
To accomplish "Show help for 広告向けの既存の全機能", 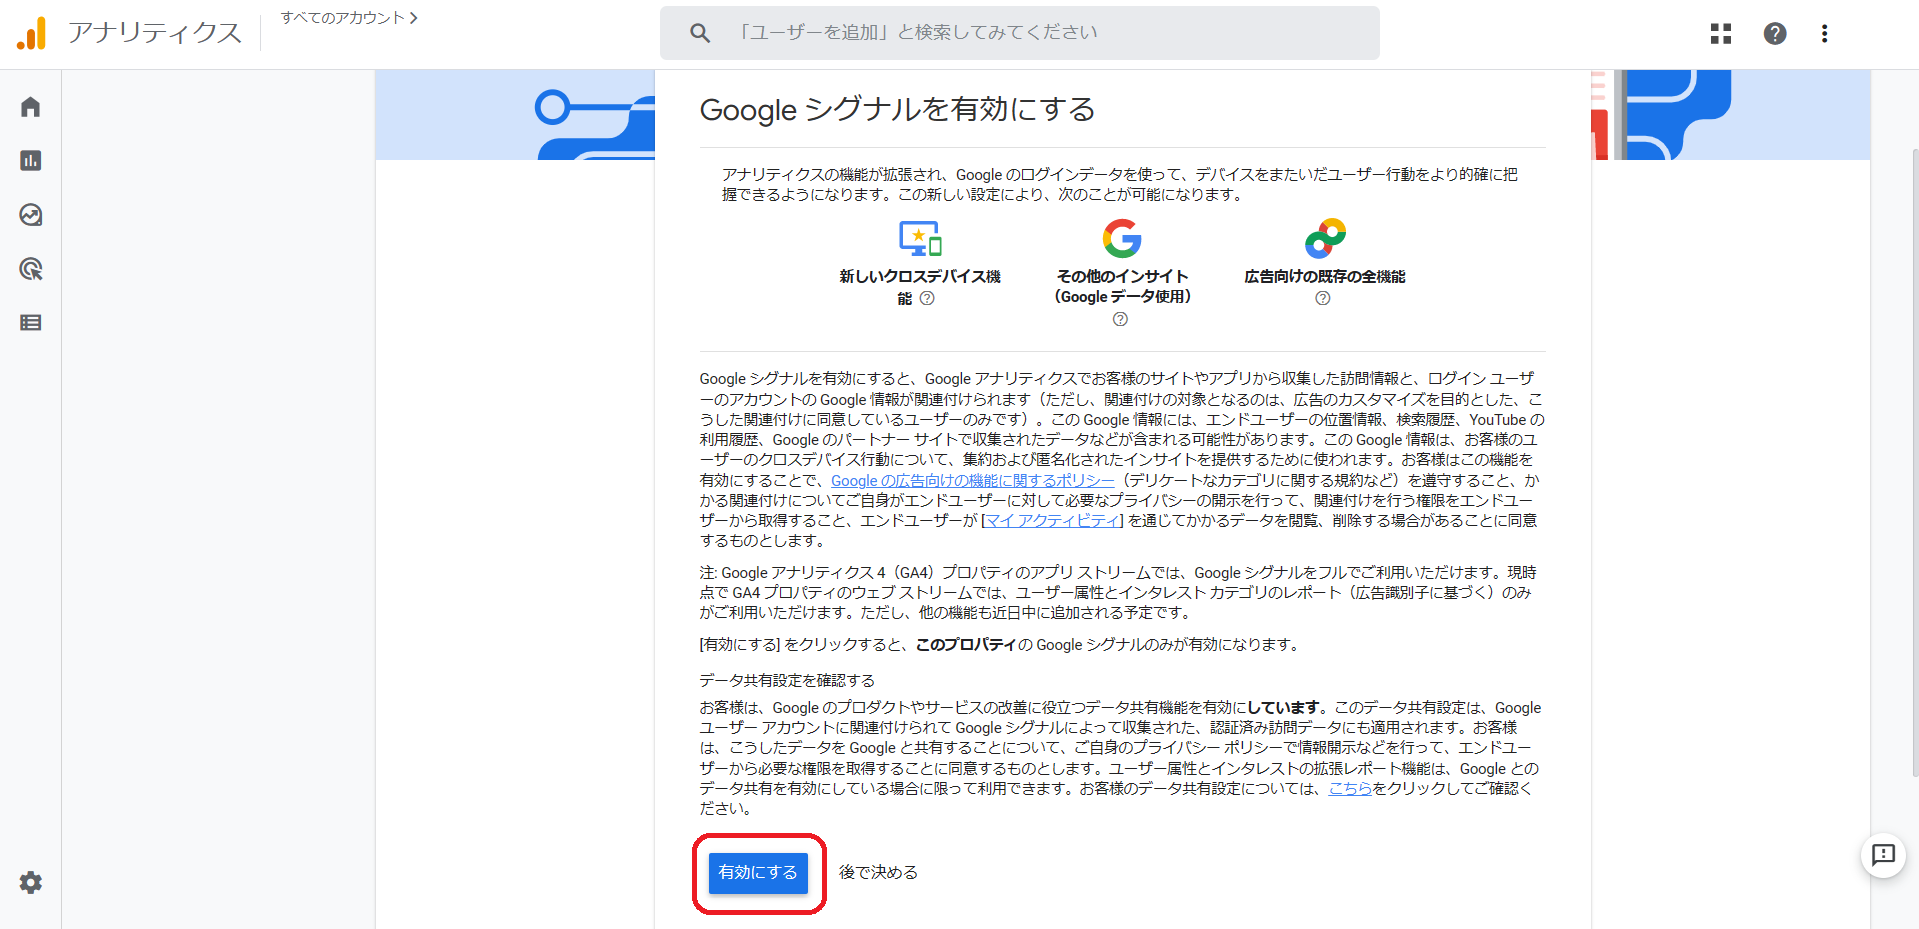I will [1323, 298].
